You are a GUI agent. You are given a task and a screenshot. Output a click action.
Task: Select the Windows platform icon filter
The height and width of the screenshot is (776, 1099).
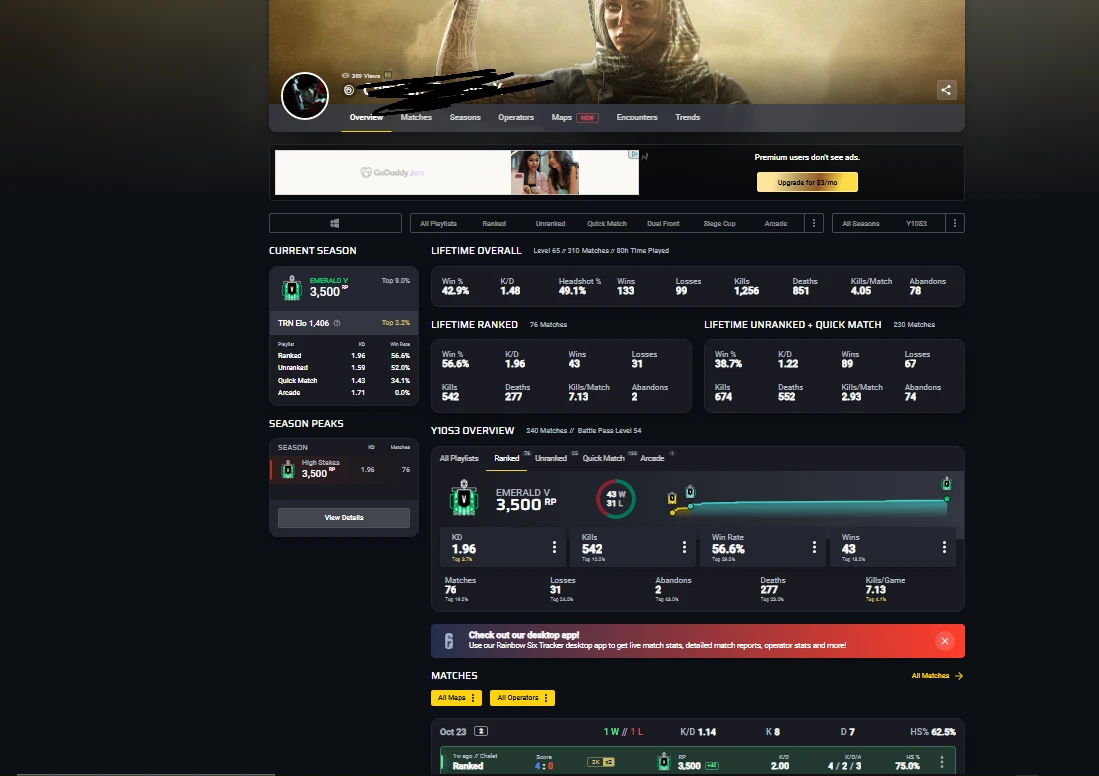(x=335, y=223)
